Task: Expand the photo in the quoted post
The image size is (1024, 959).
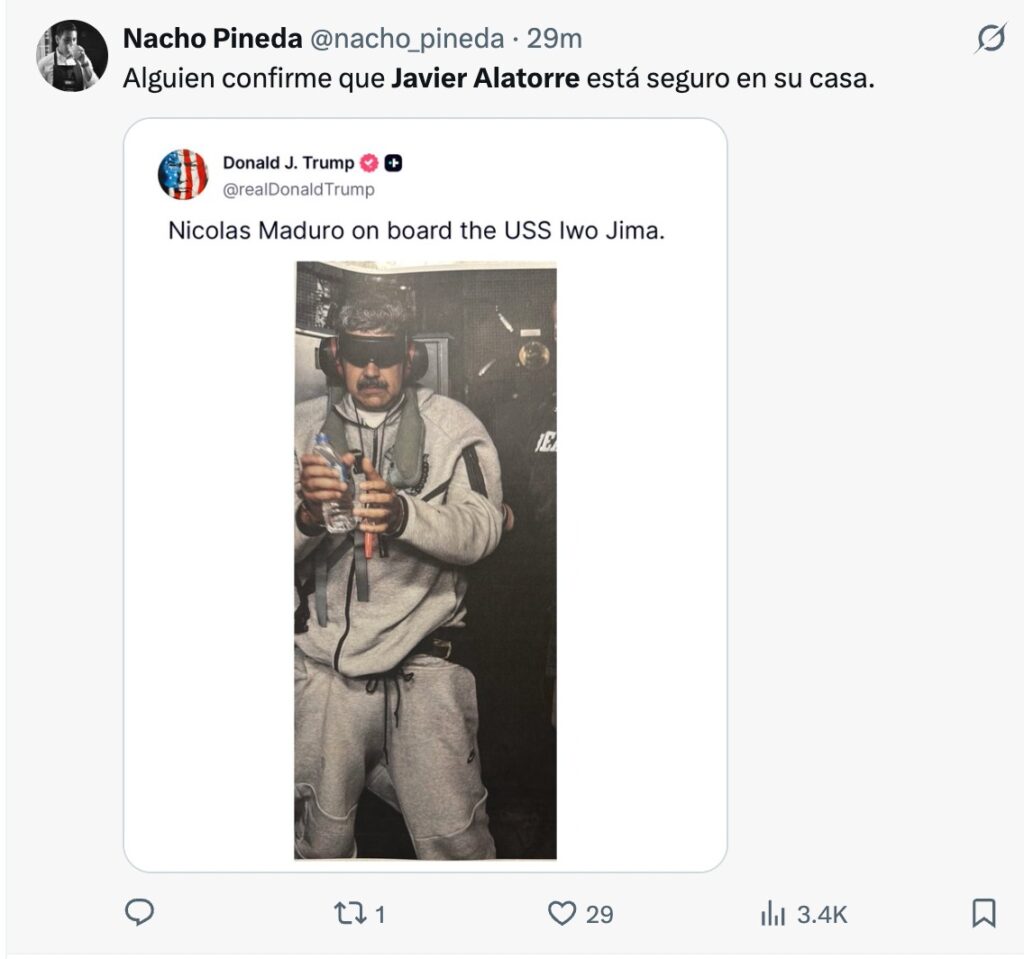Action: point(425,560)
